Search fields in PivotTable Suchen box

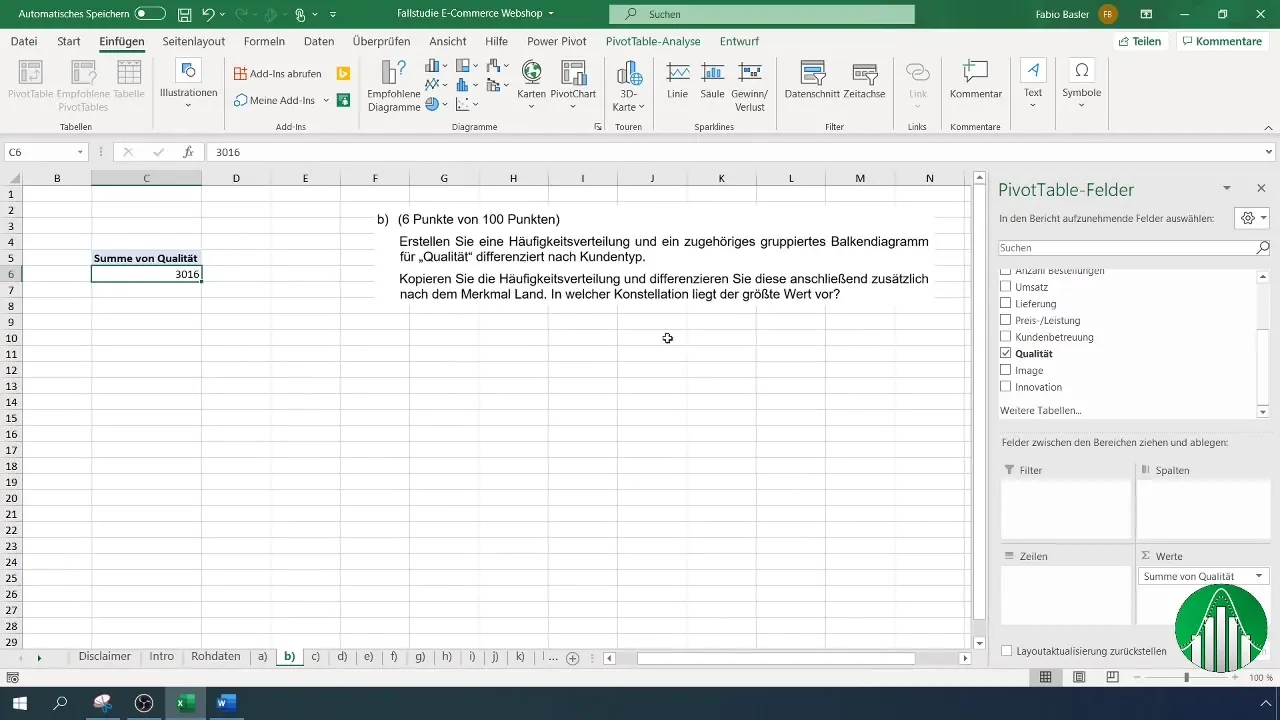(x=1134, y=247)
